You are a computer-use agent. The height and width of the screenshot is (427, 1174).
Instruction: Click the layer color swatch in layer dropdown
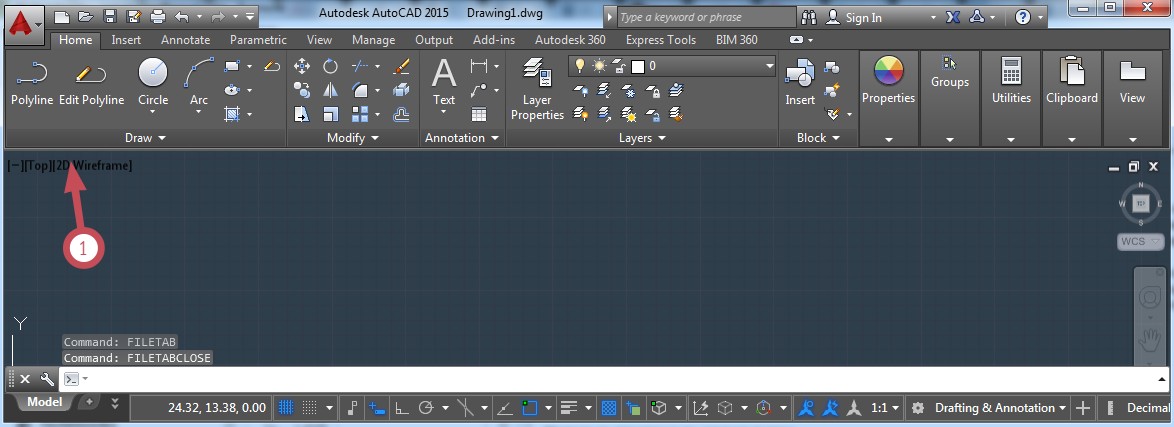(x=638, y=67)
